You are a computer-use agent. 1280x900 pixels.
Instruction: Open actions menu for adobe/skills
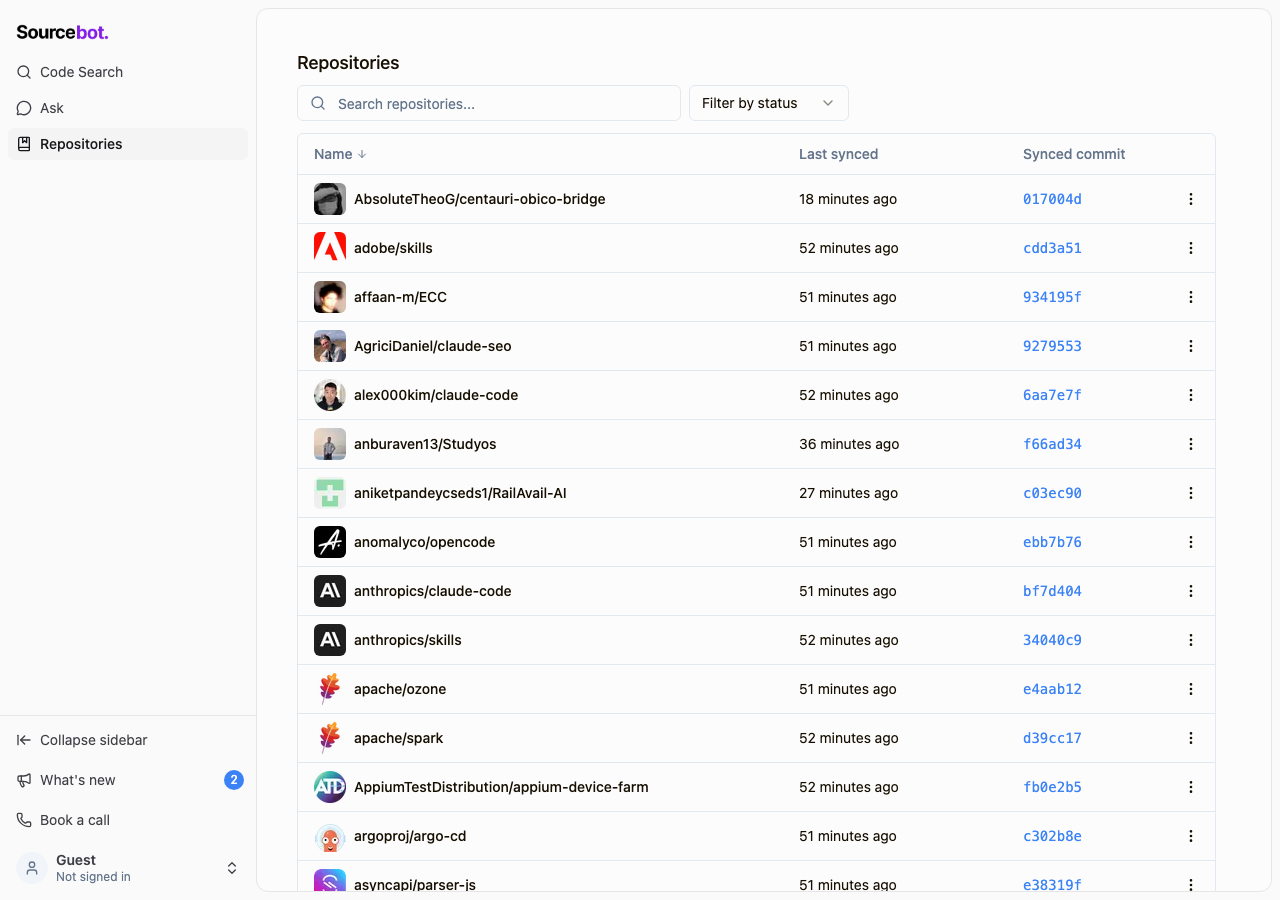1191,248
